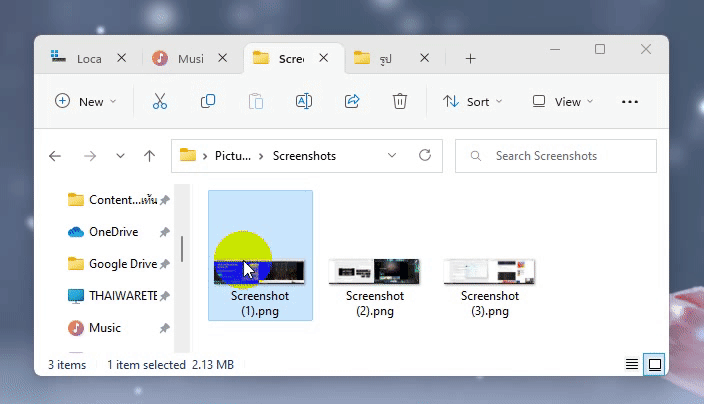This screenshot has width=704, height=404.
Task: Click the sidebar scrollbar handle
Action: point(182,249)
